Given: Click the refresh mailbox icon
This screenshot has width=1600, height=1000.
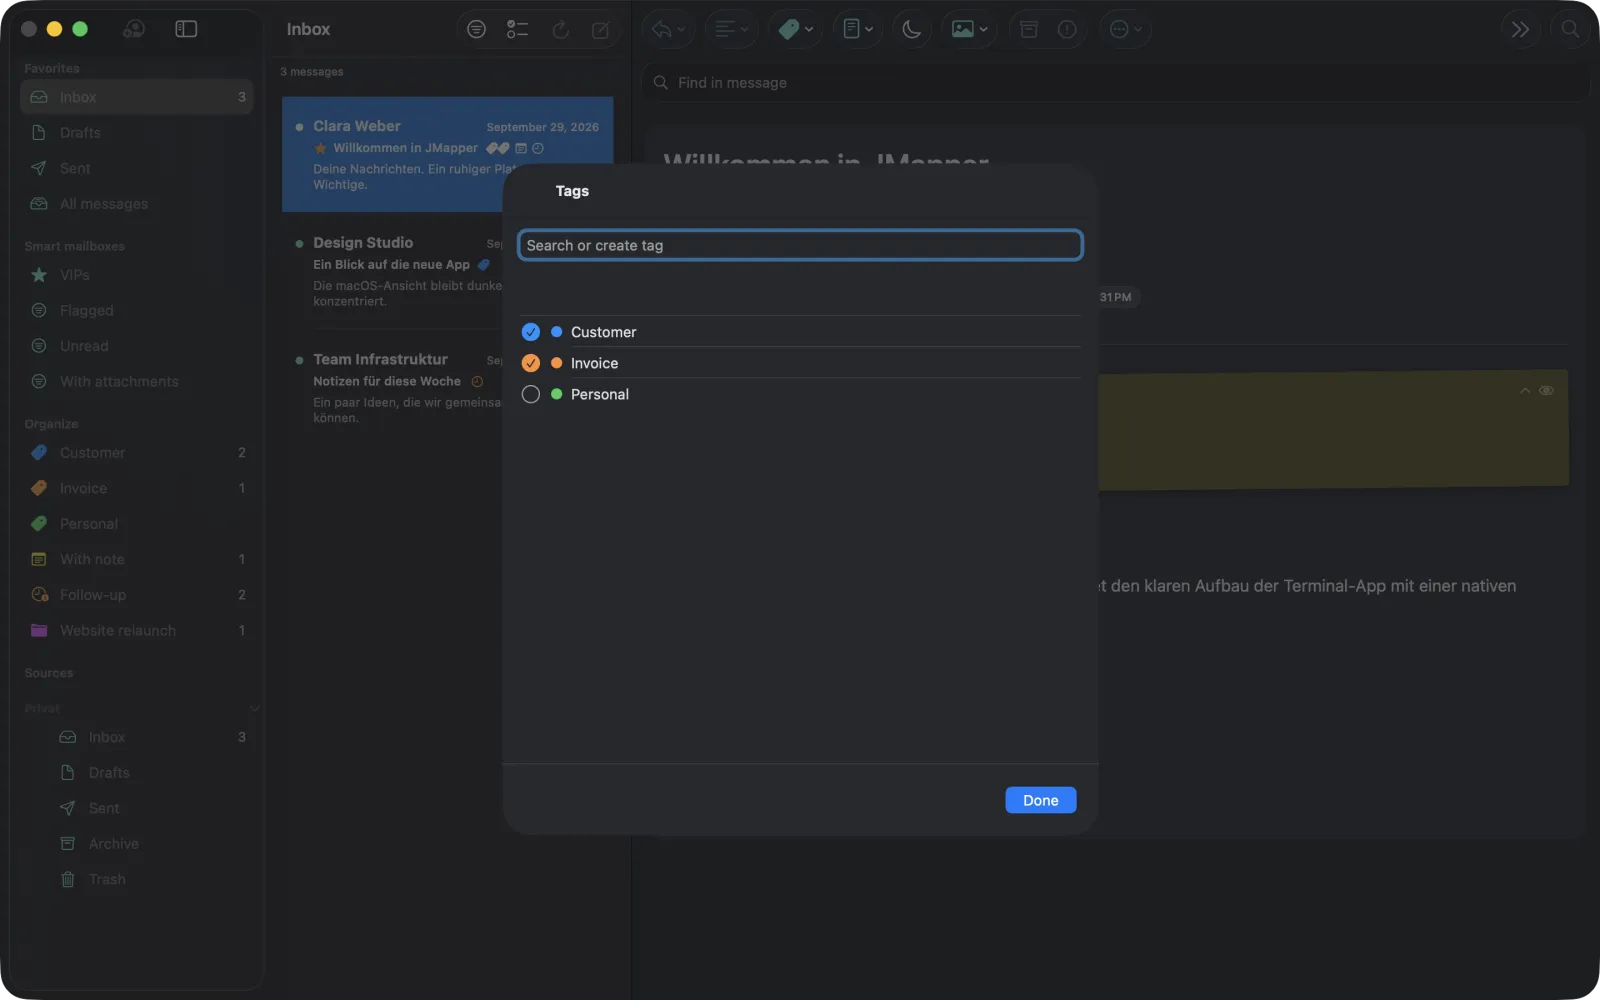Looking at the screenshot, I should 561,30.
